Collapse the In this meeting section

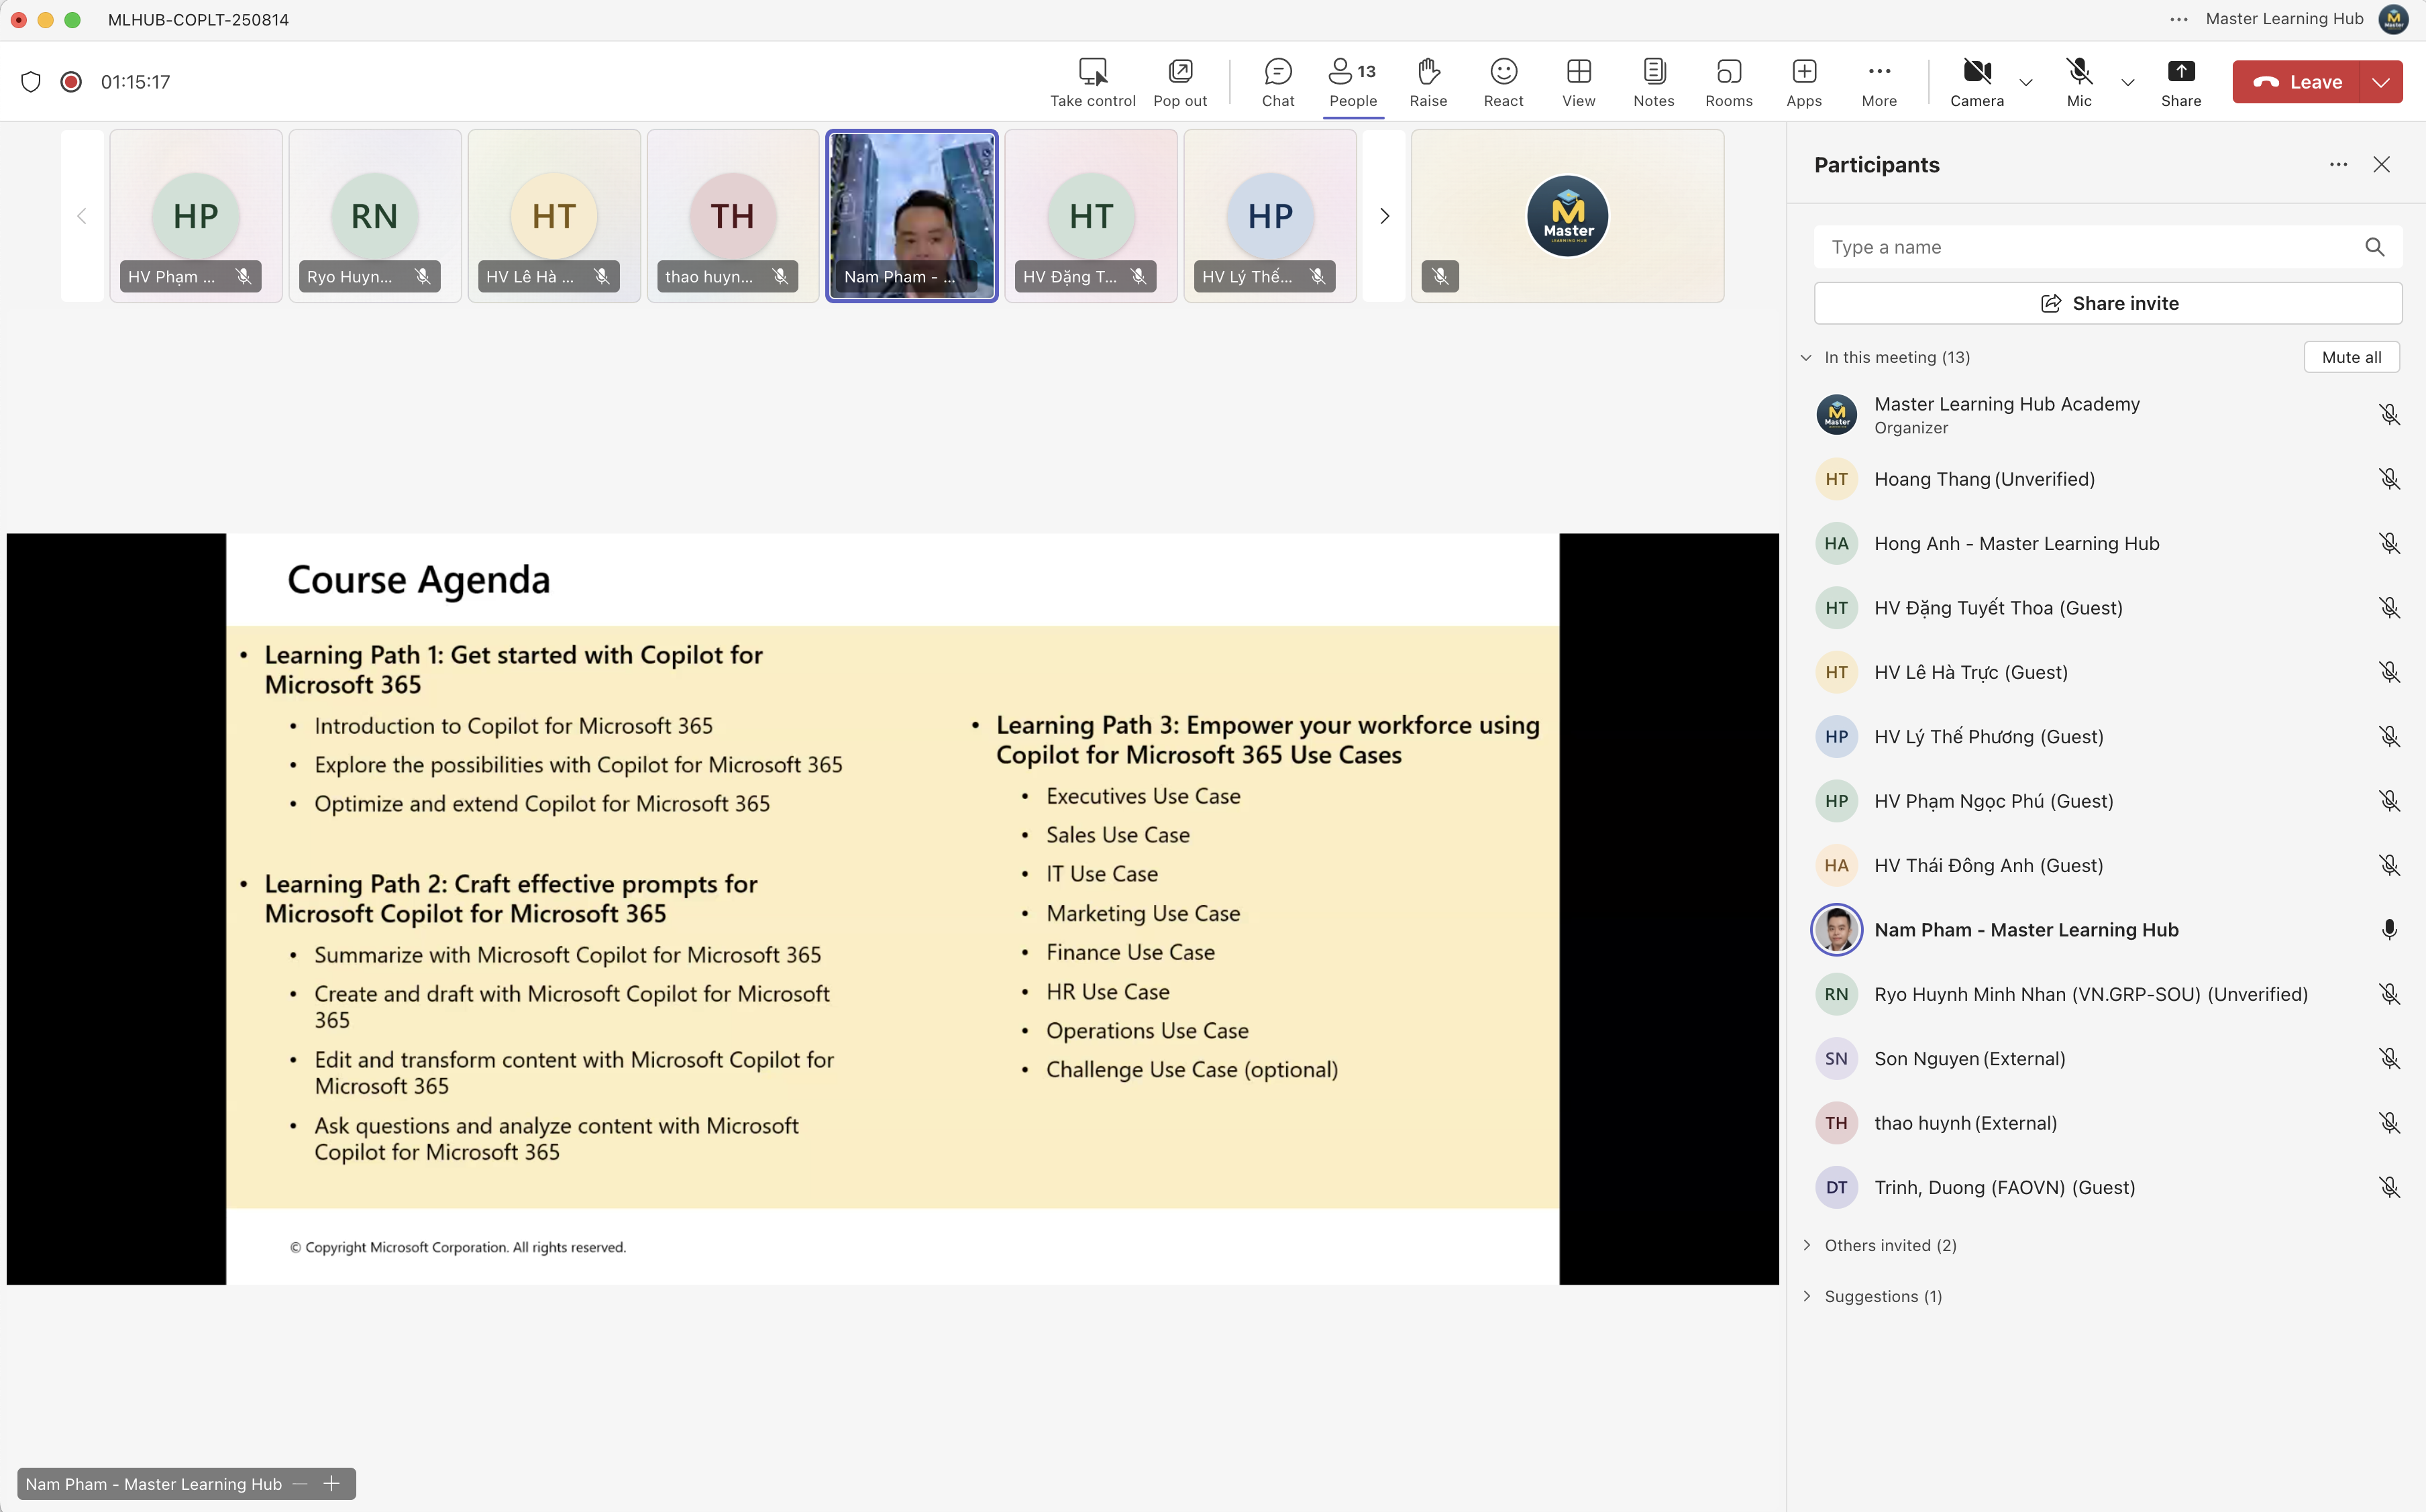(1806, 358)
